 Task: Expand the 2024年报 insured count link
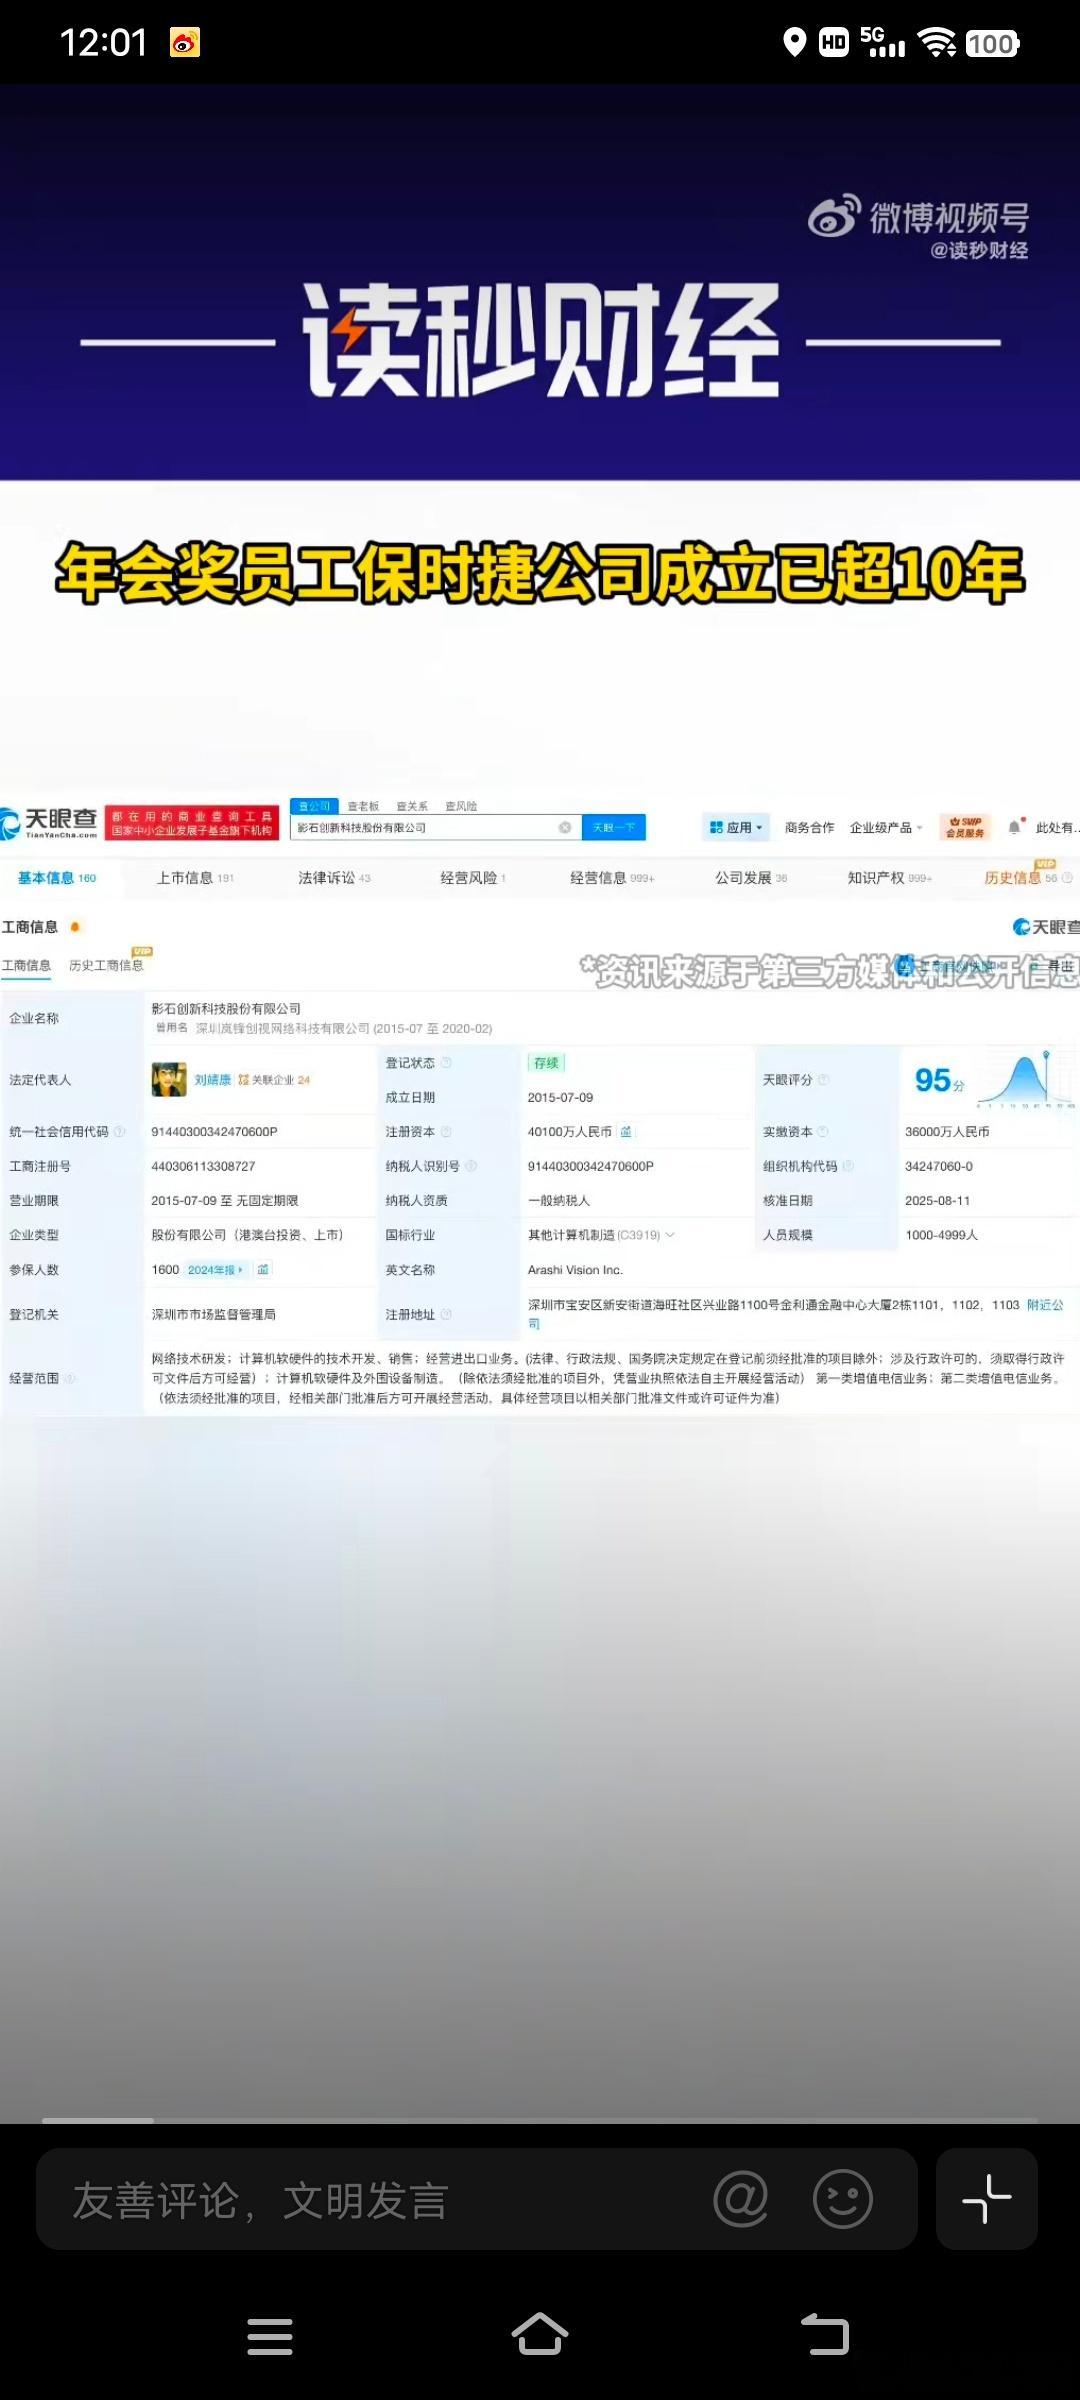[215, 1270]
